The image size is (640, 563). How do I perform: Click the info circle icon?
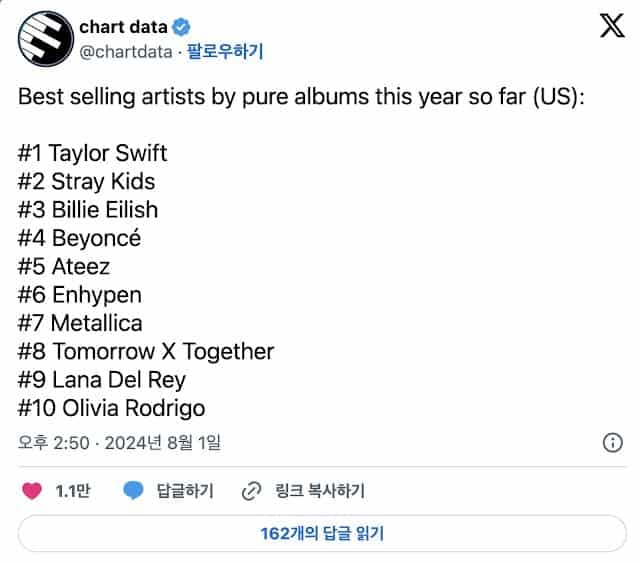point(613,442)
